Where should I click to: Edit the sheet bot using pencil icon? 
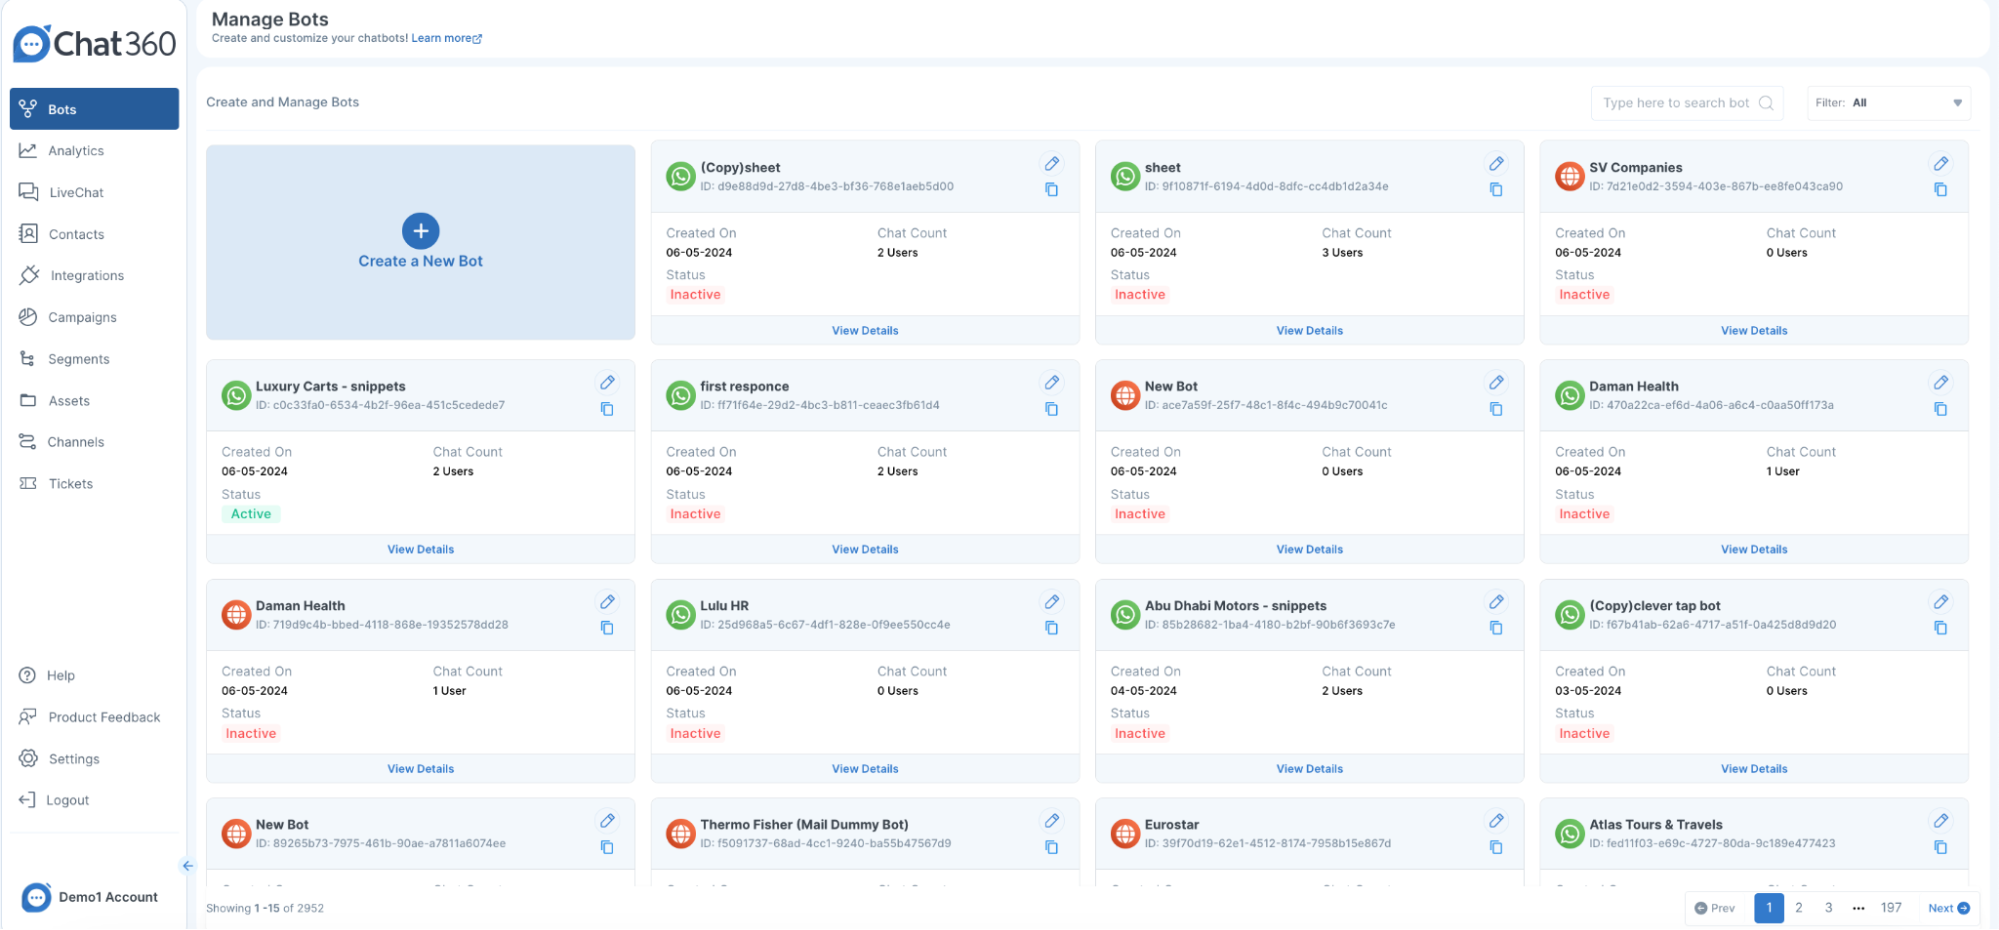[x=1496, y=164]
